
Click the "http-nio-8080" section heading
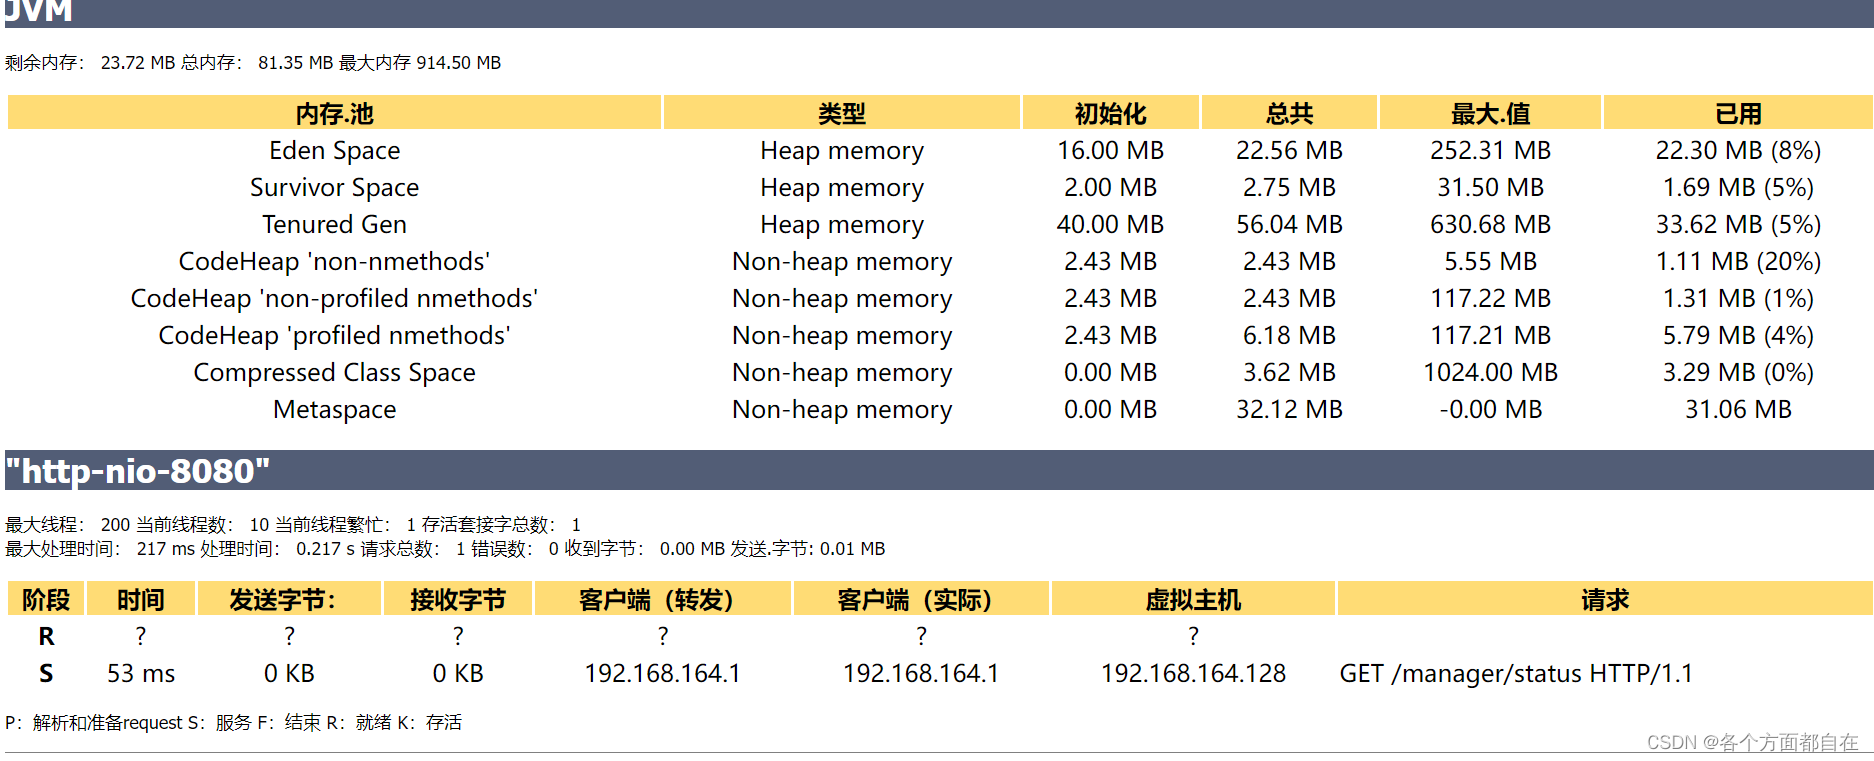[138, 470]
